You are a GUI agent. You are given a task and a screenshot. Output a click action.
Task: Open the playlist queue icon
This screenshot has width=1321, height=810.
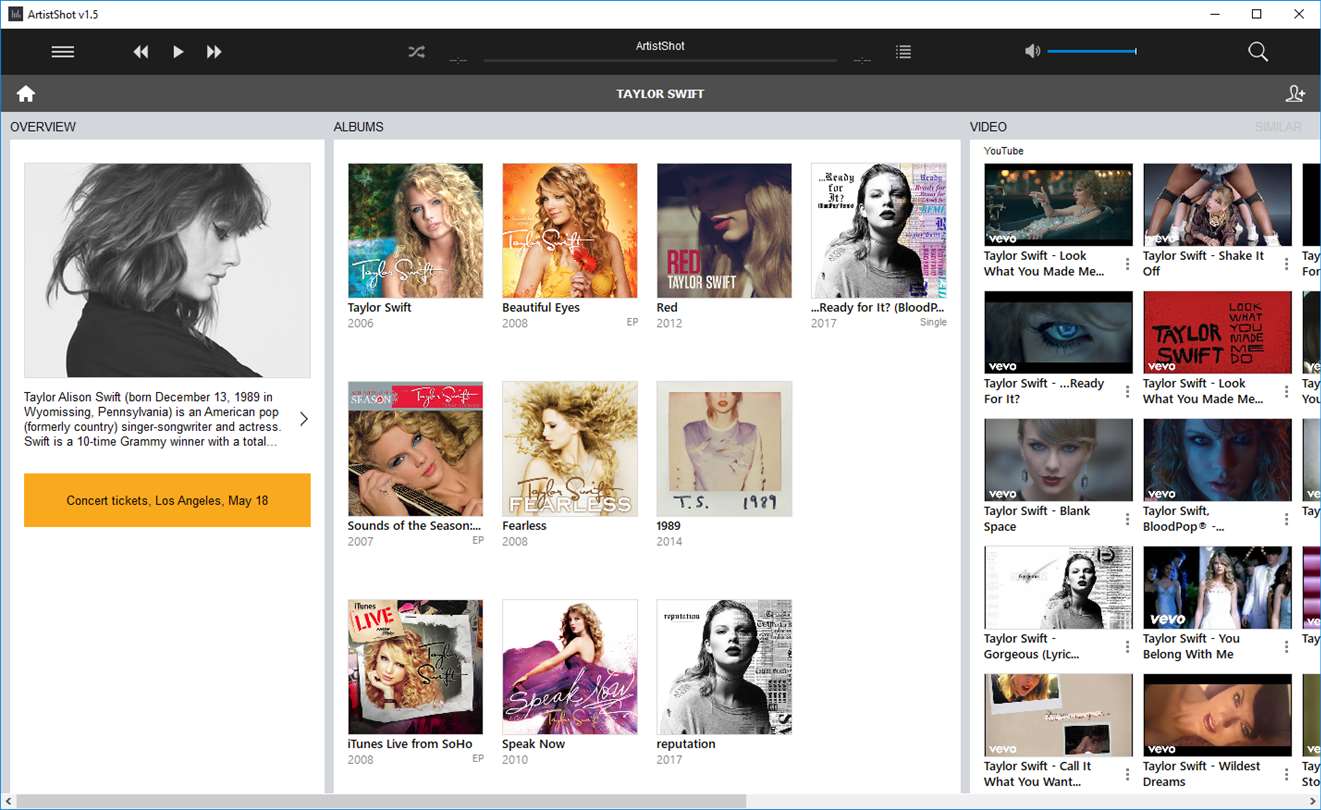pos(904,52)
